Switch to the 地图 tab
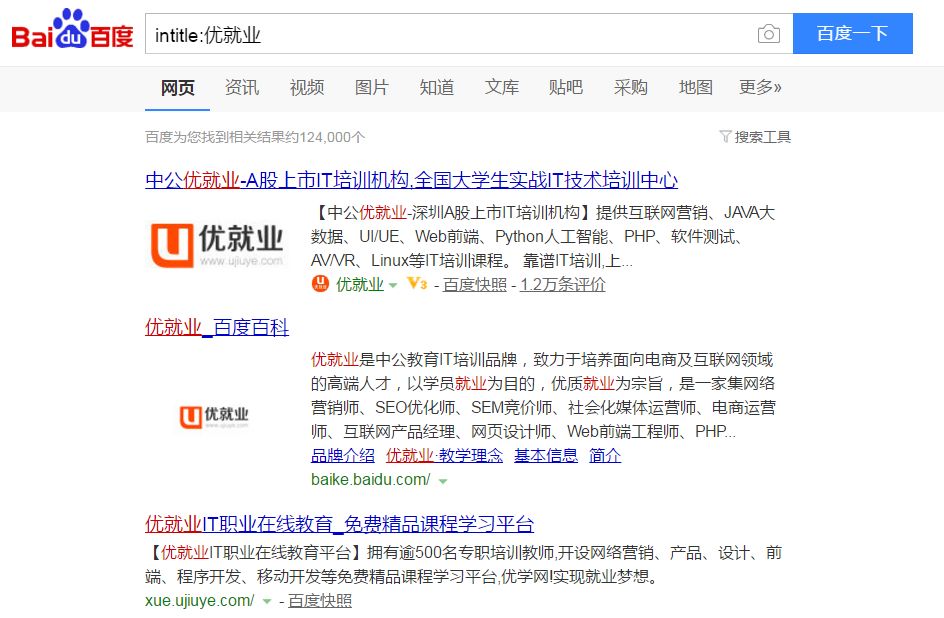 (x=695, y=88)
